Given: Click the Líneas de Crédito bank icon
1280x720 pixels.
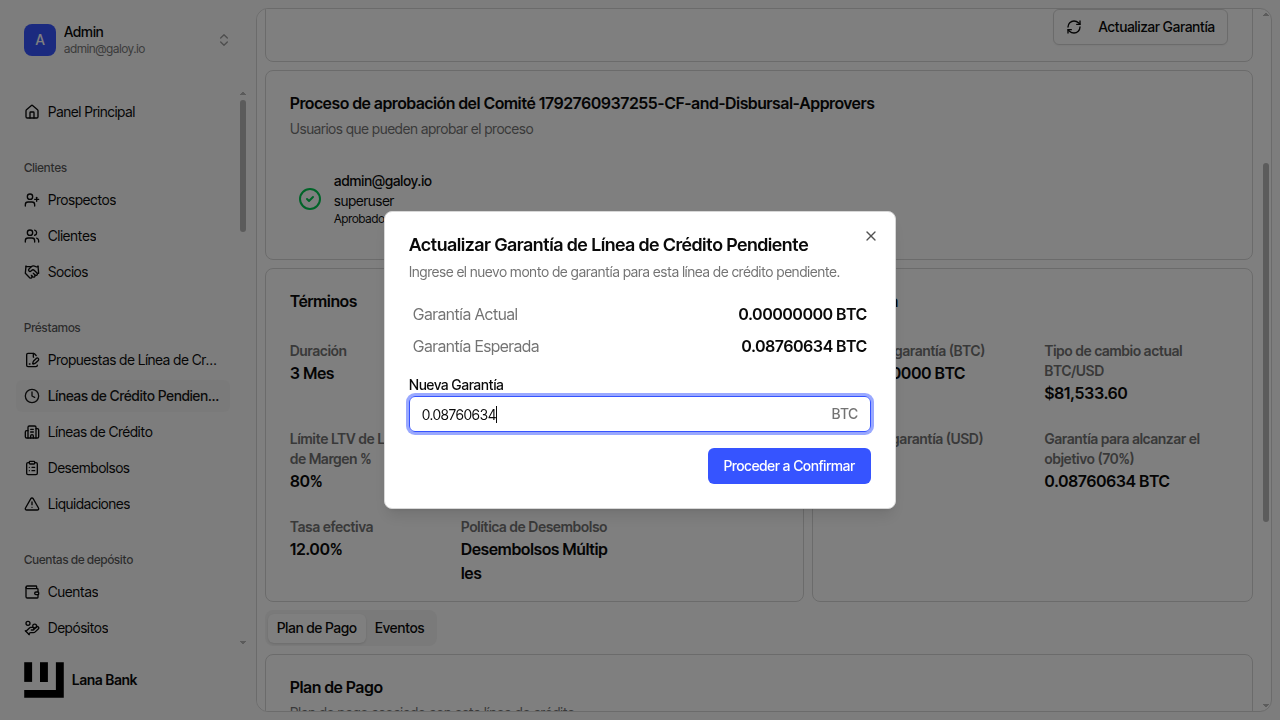Looking at the screenshot, I should tap(32, 432).
